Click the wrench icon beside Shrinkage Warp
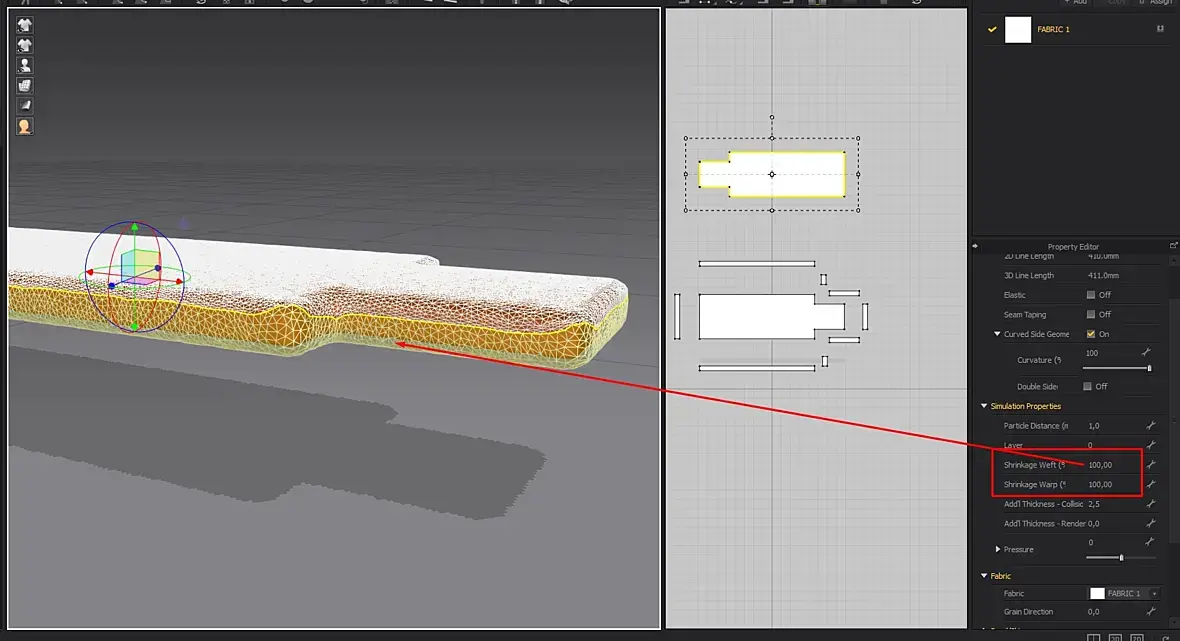 coord(1151,484)
